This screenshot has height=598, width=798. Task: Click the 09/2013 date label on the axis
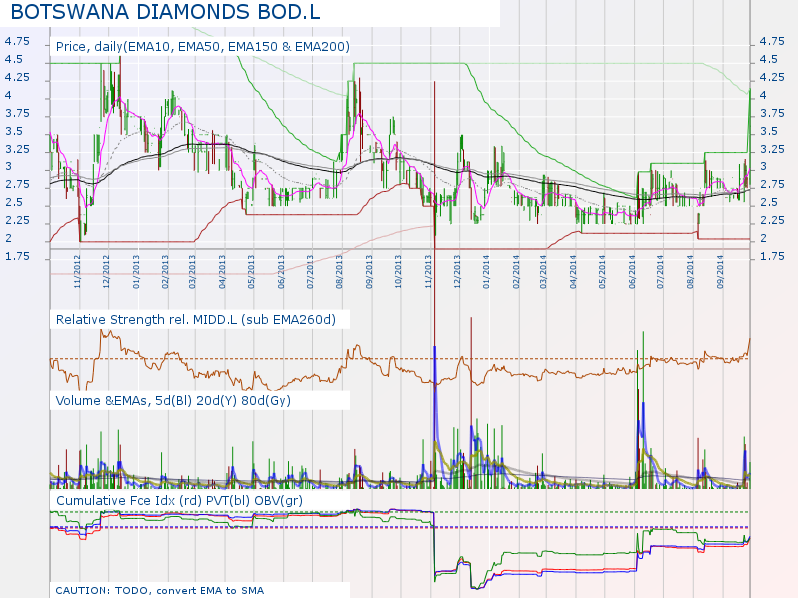click(x=369, y=272)
